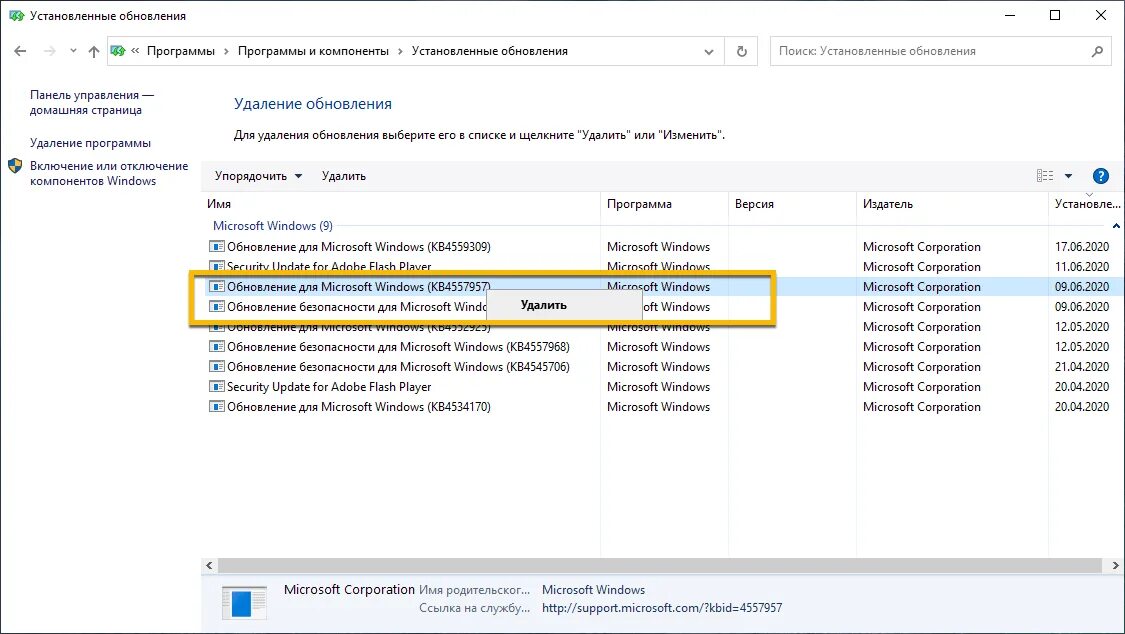Image resolution: width=1125 pixels, height=634 pixels.
Task: Click icon of KB4534170 update
Action: tap(217, 407)
